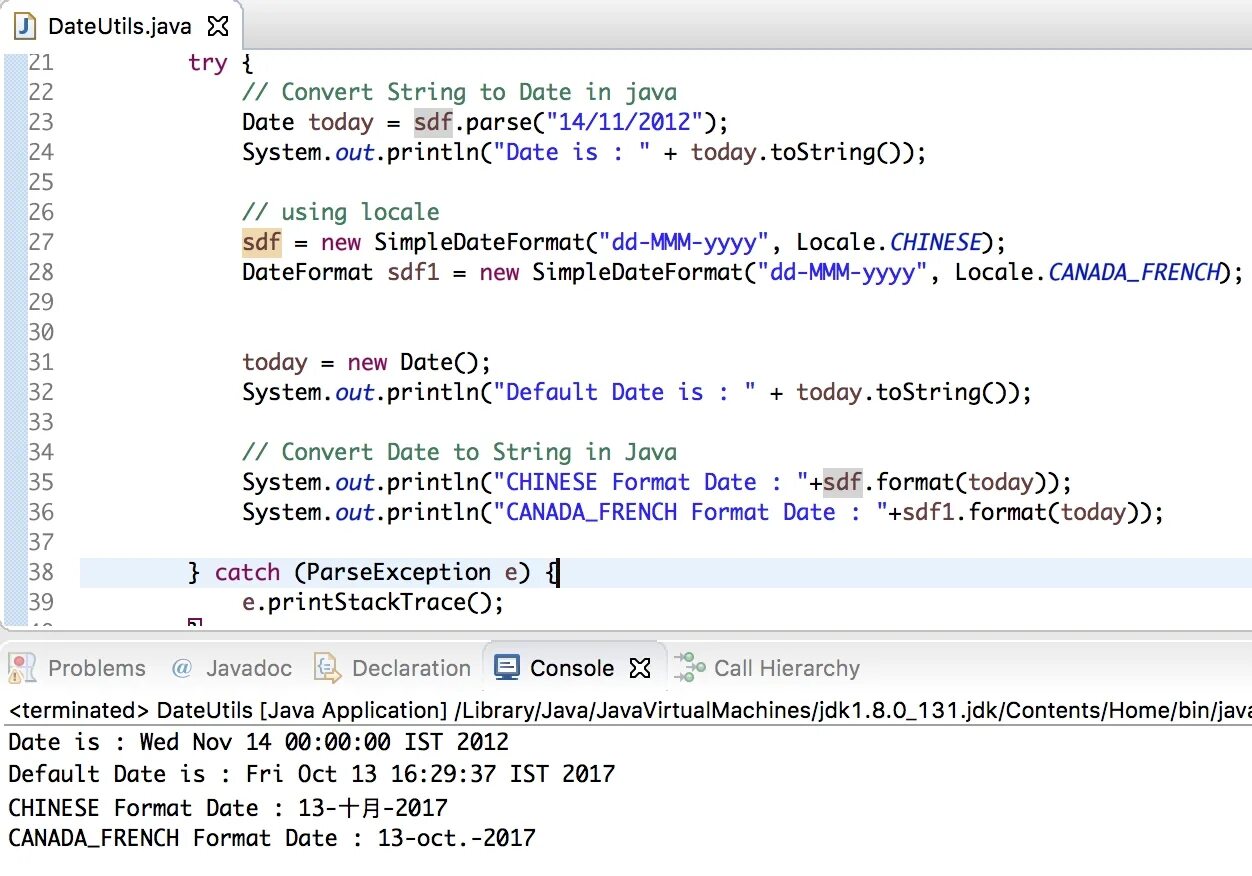The image size is (1252, 876).
Task: Click line number 28 in the gutter
Action: coord(40,272)
